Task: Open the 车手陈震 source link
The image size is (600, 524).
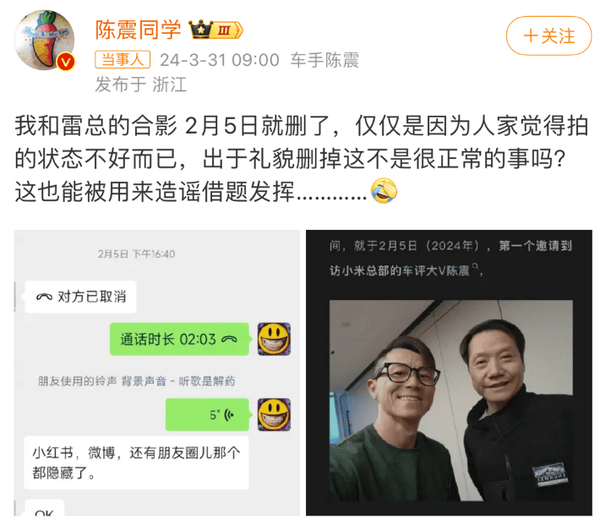Action: [x=324, y=60]
